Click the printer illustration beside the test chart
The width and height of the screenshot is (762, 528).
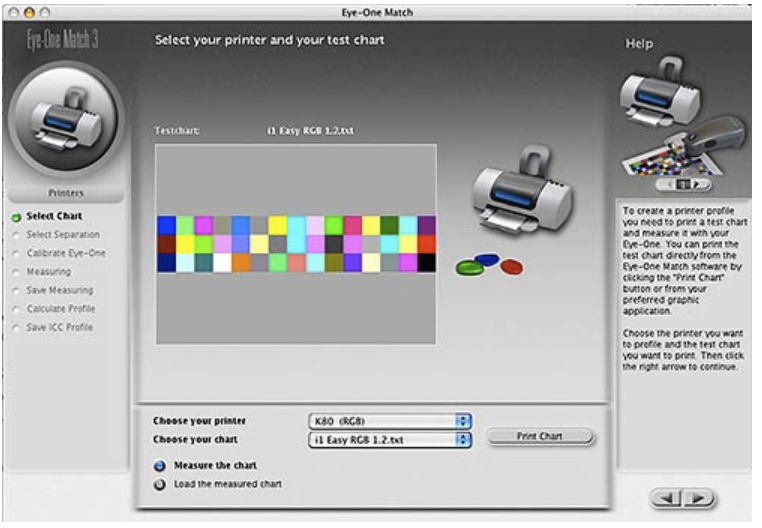click(x=522, y=191)
